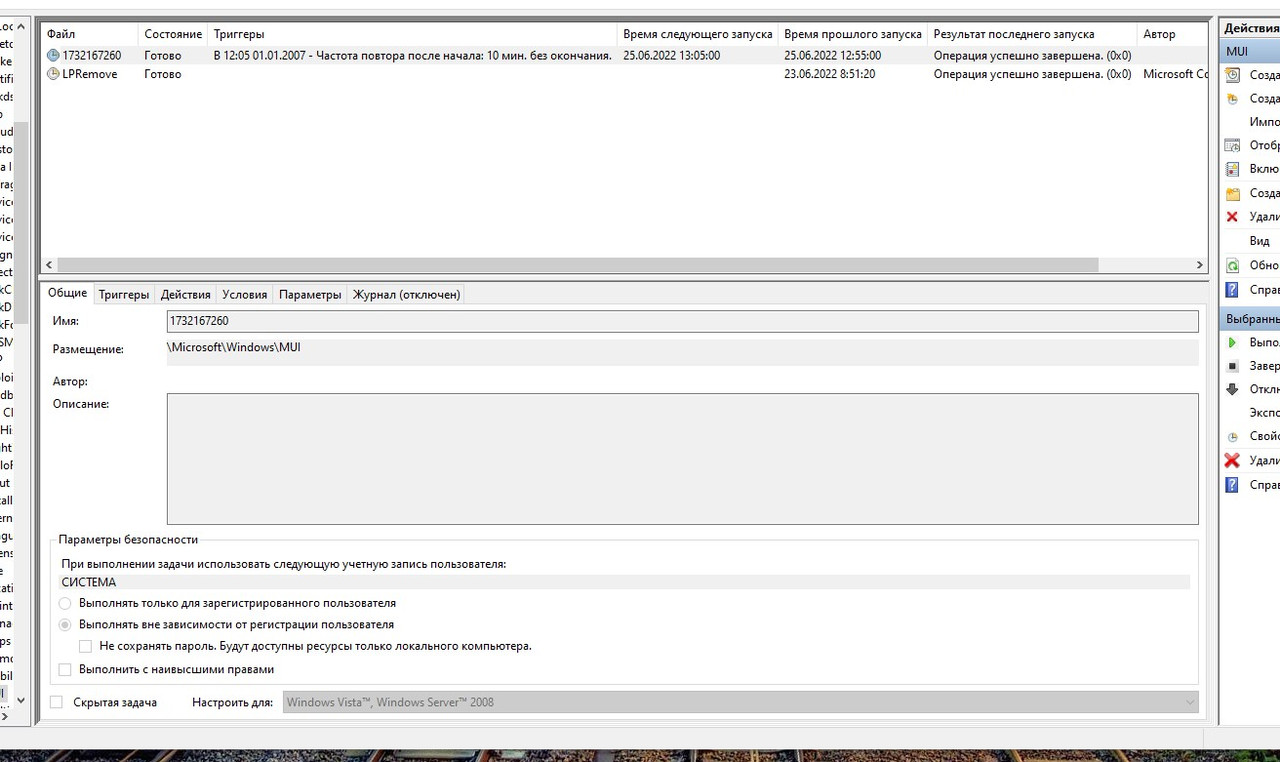1280x762 pixels.
Task: Click the yellow-clock Create Task icon in Actions
Action: (x=1232, y=99)
